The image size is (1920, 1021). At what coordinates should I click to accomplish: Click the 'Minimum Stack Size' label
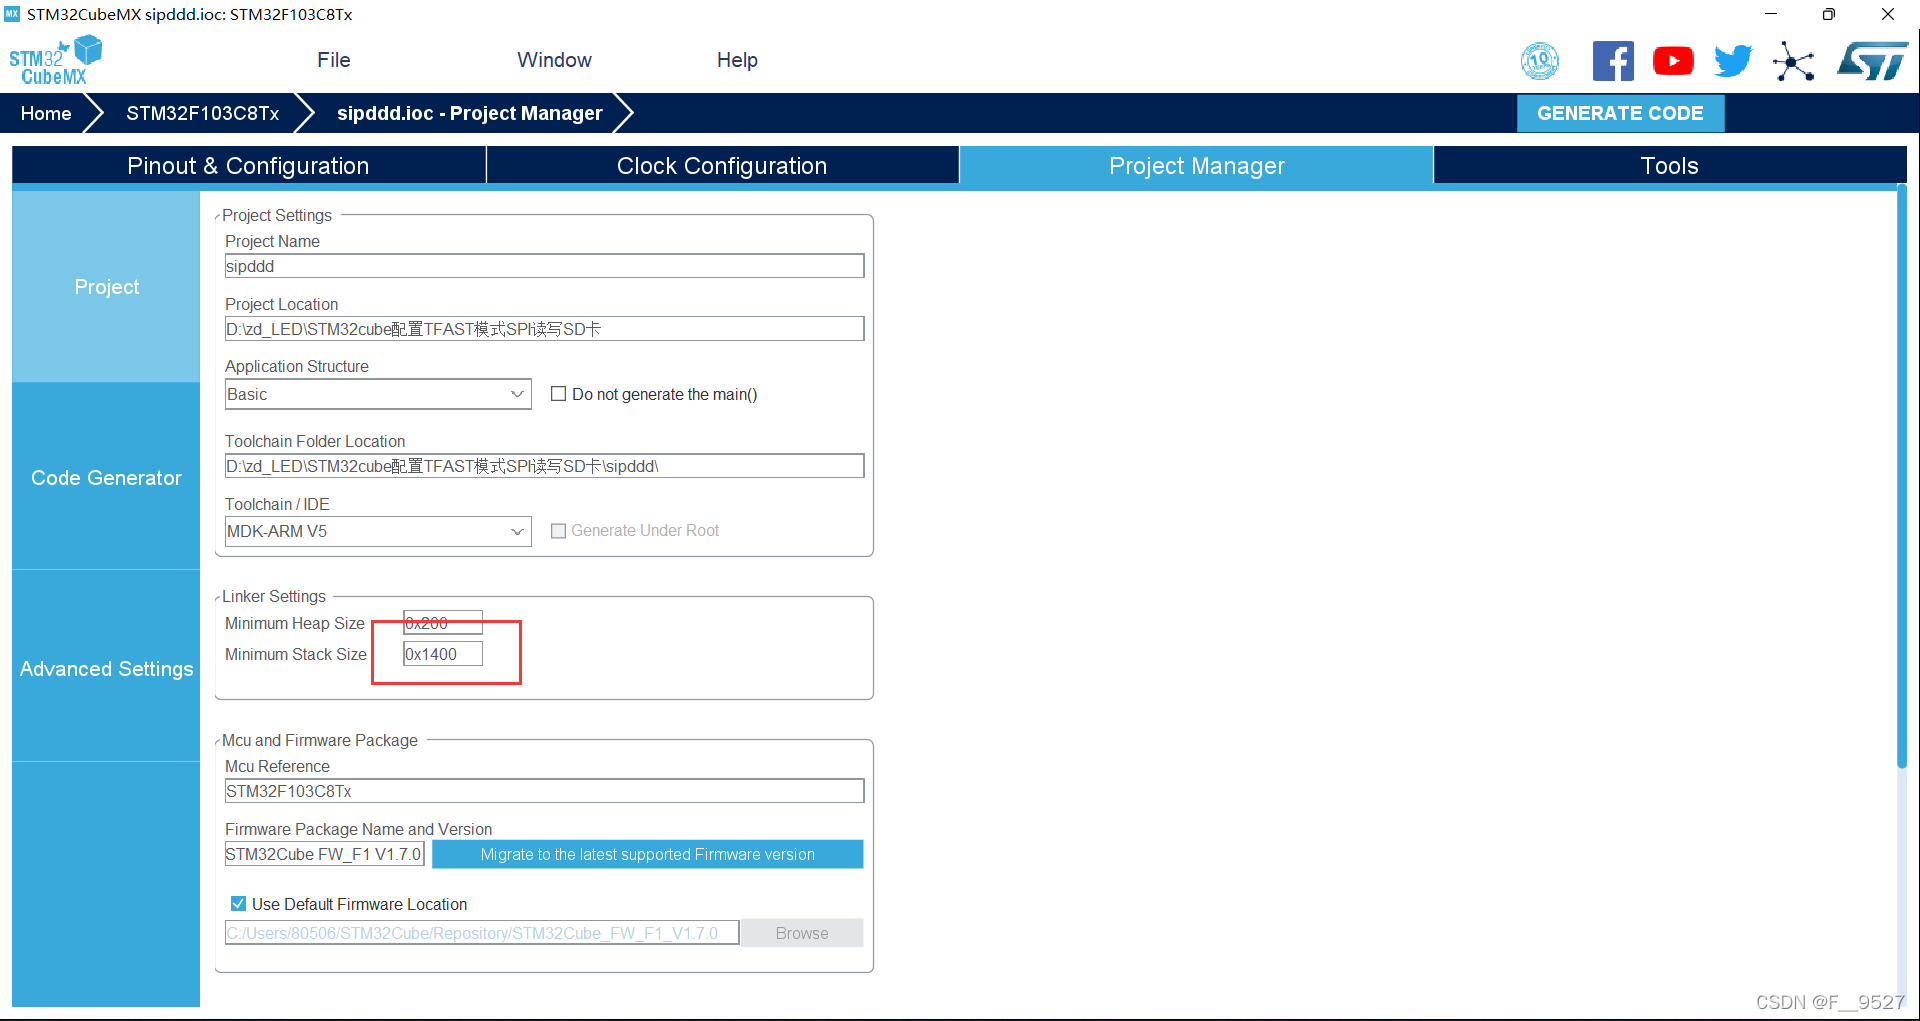(295, 654)
